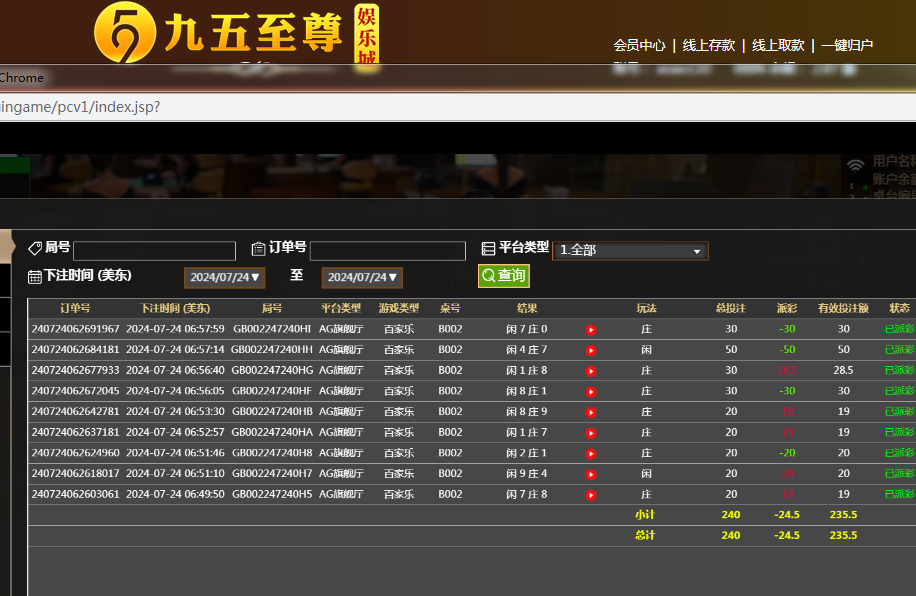Play video replay for round GB002247240H5
Screen dimensions: 916x596
pyautogui.click(x=590, y=495)
